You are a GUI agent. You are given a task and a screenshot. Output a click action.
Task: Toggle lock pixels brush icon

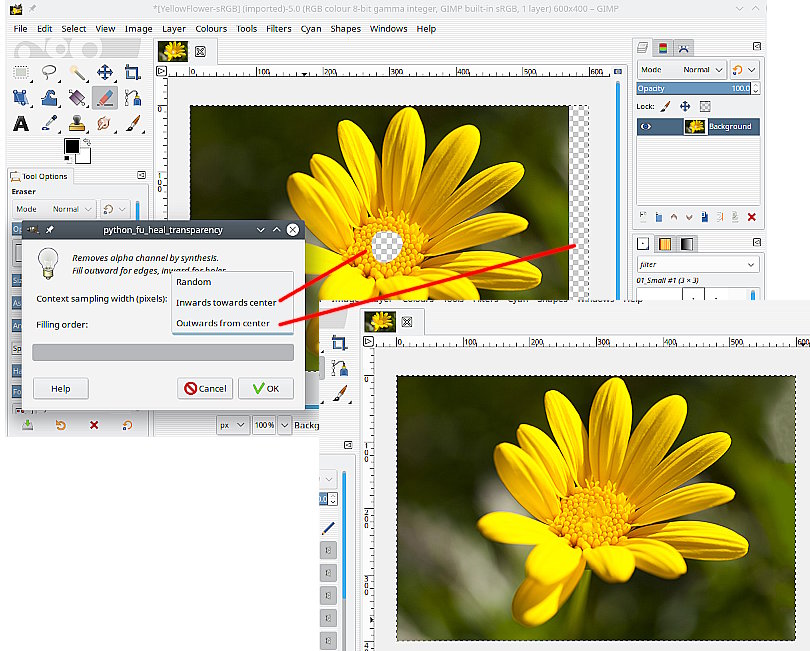point(665,106)
